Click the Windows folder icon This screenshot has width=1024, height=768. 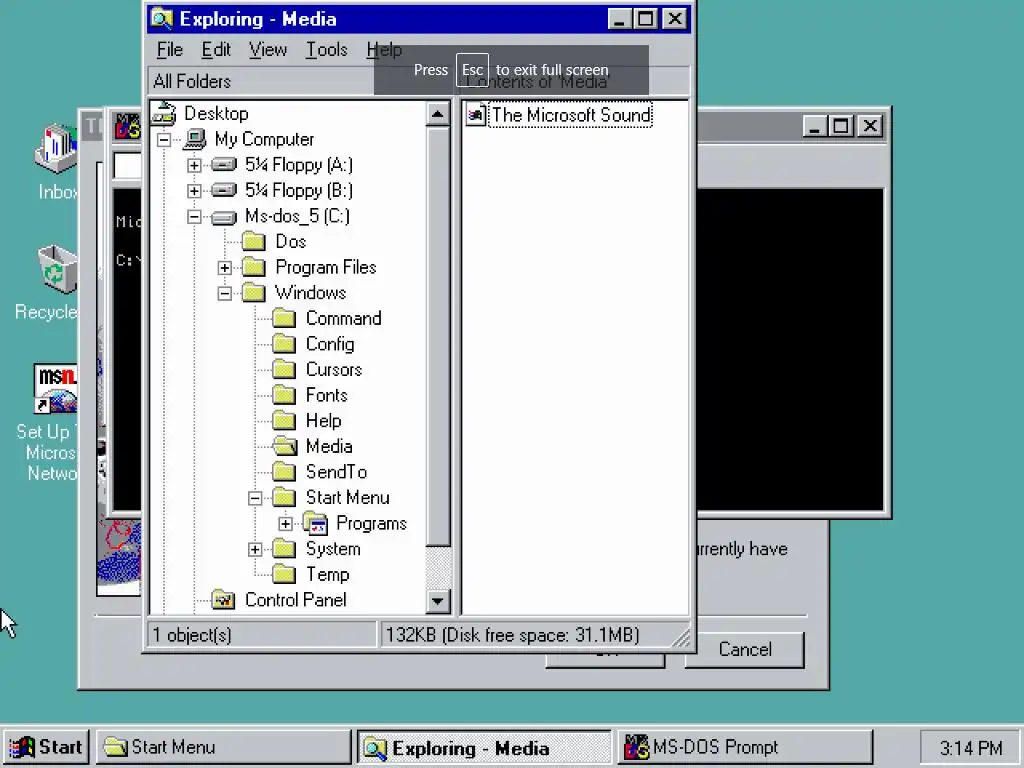(253, 293)
